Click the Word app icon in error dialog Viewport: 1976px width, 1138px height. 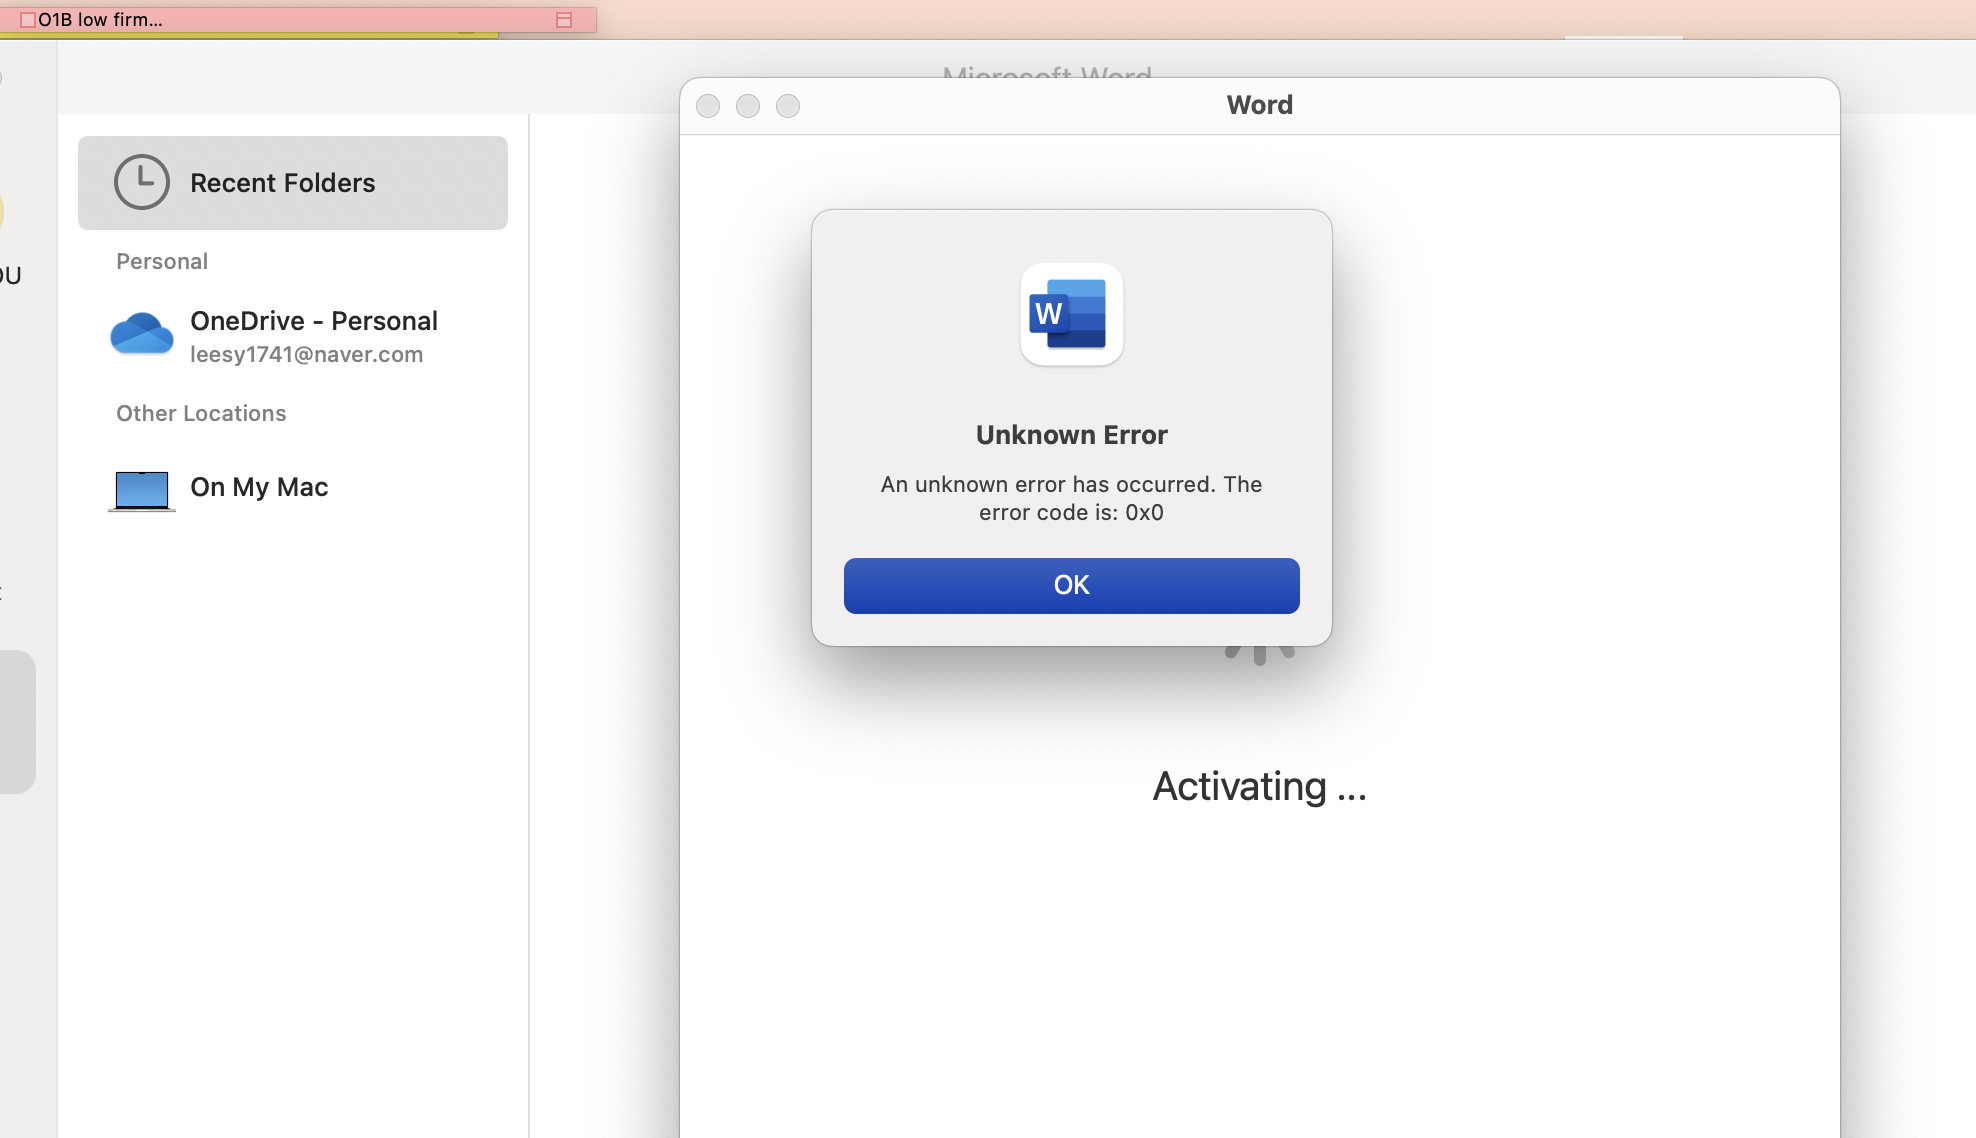1071,314
